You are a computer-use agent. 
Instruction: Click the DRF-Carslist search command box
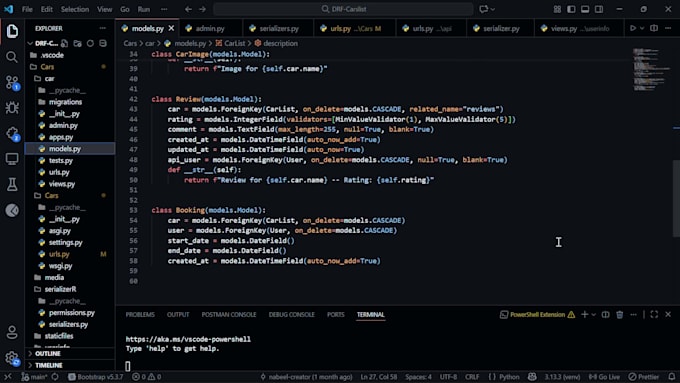pyautogui.click(x=343, y=9)
